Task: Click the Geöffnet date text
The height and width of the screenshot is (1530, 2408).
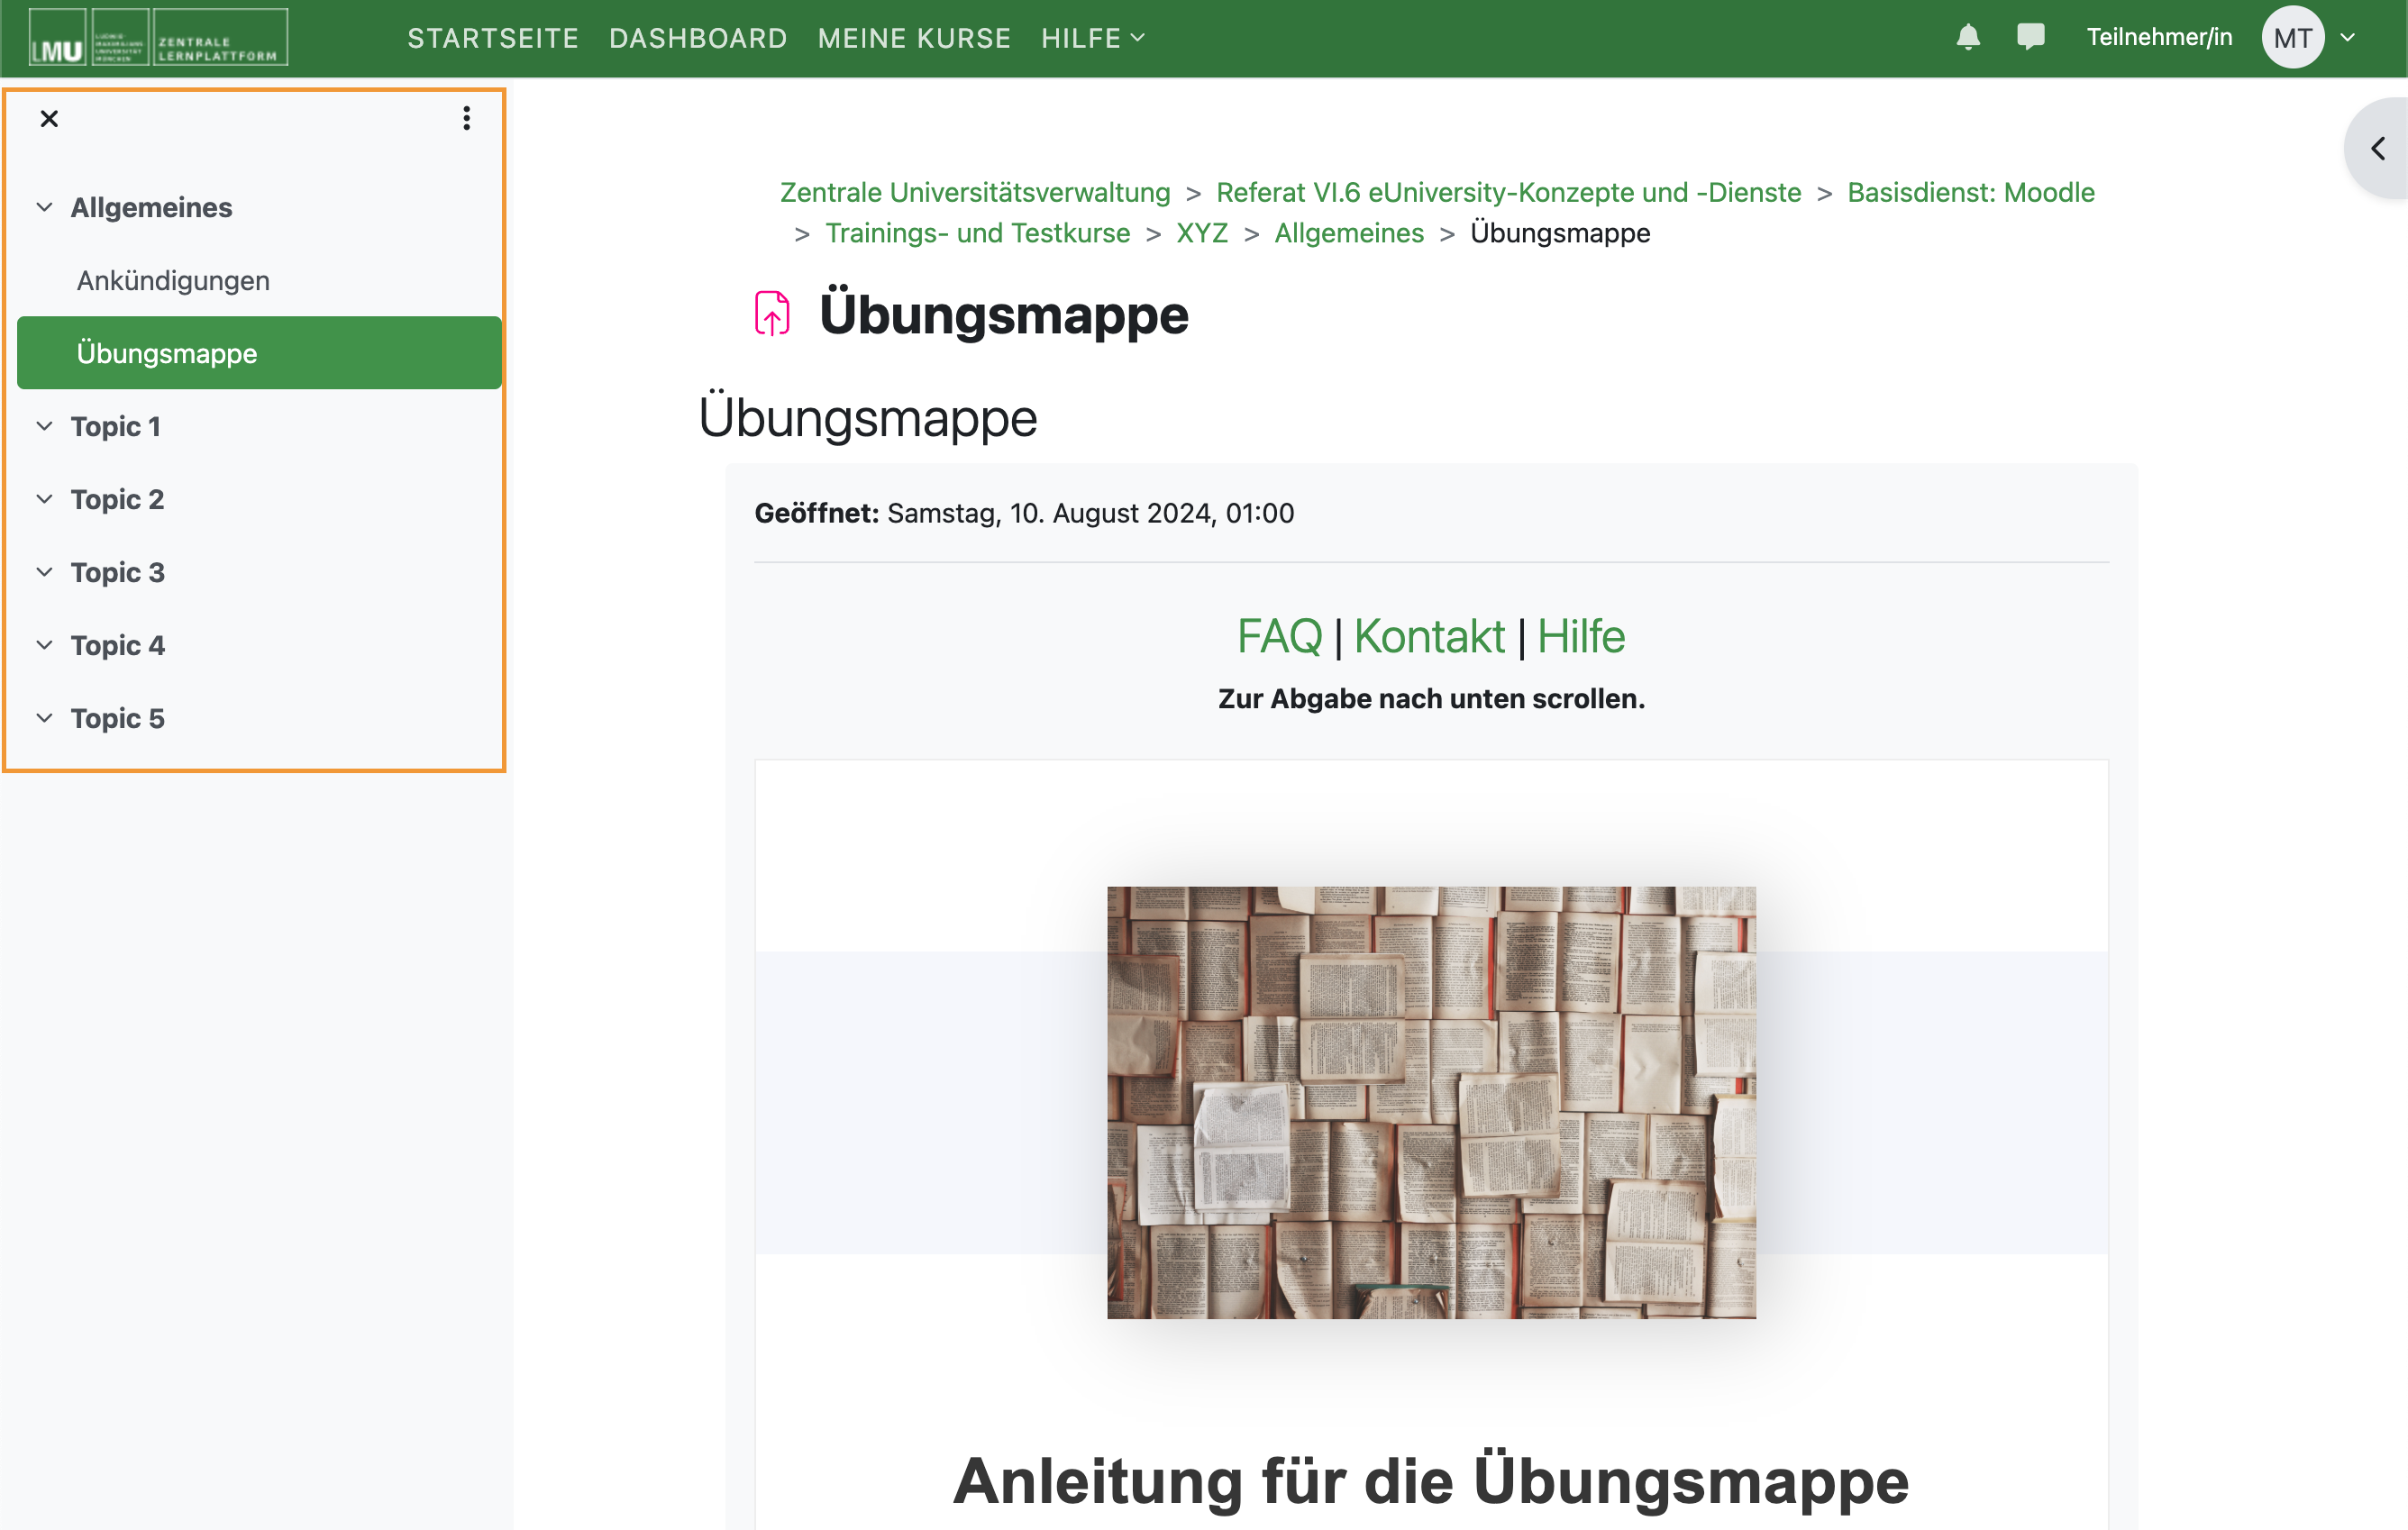Action: (1024, 513)
